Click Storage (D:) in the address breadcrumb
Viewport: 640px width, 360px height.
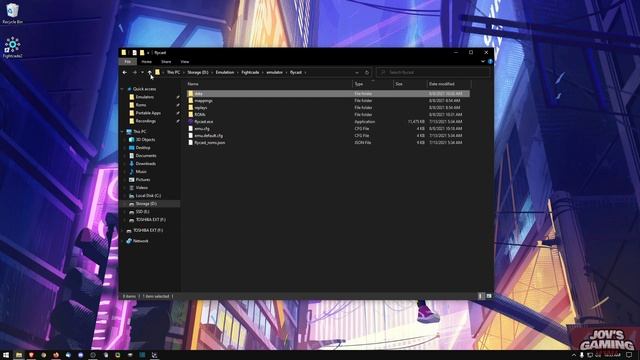click(198, 73)
